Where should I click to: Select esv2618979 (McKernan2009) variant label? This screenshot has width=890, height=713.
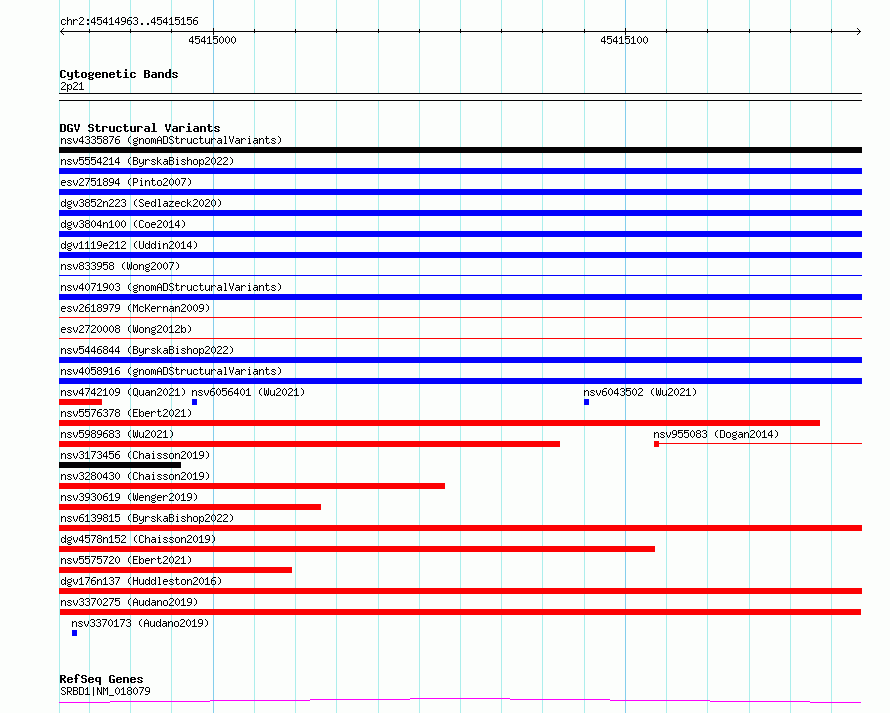(135, 308)
